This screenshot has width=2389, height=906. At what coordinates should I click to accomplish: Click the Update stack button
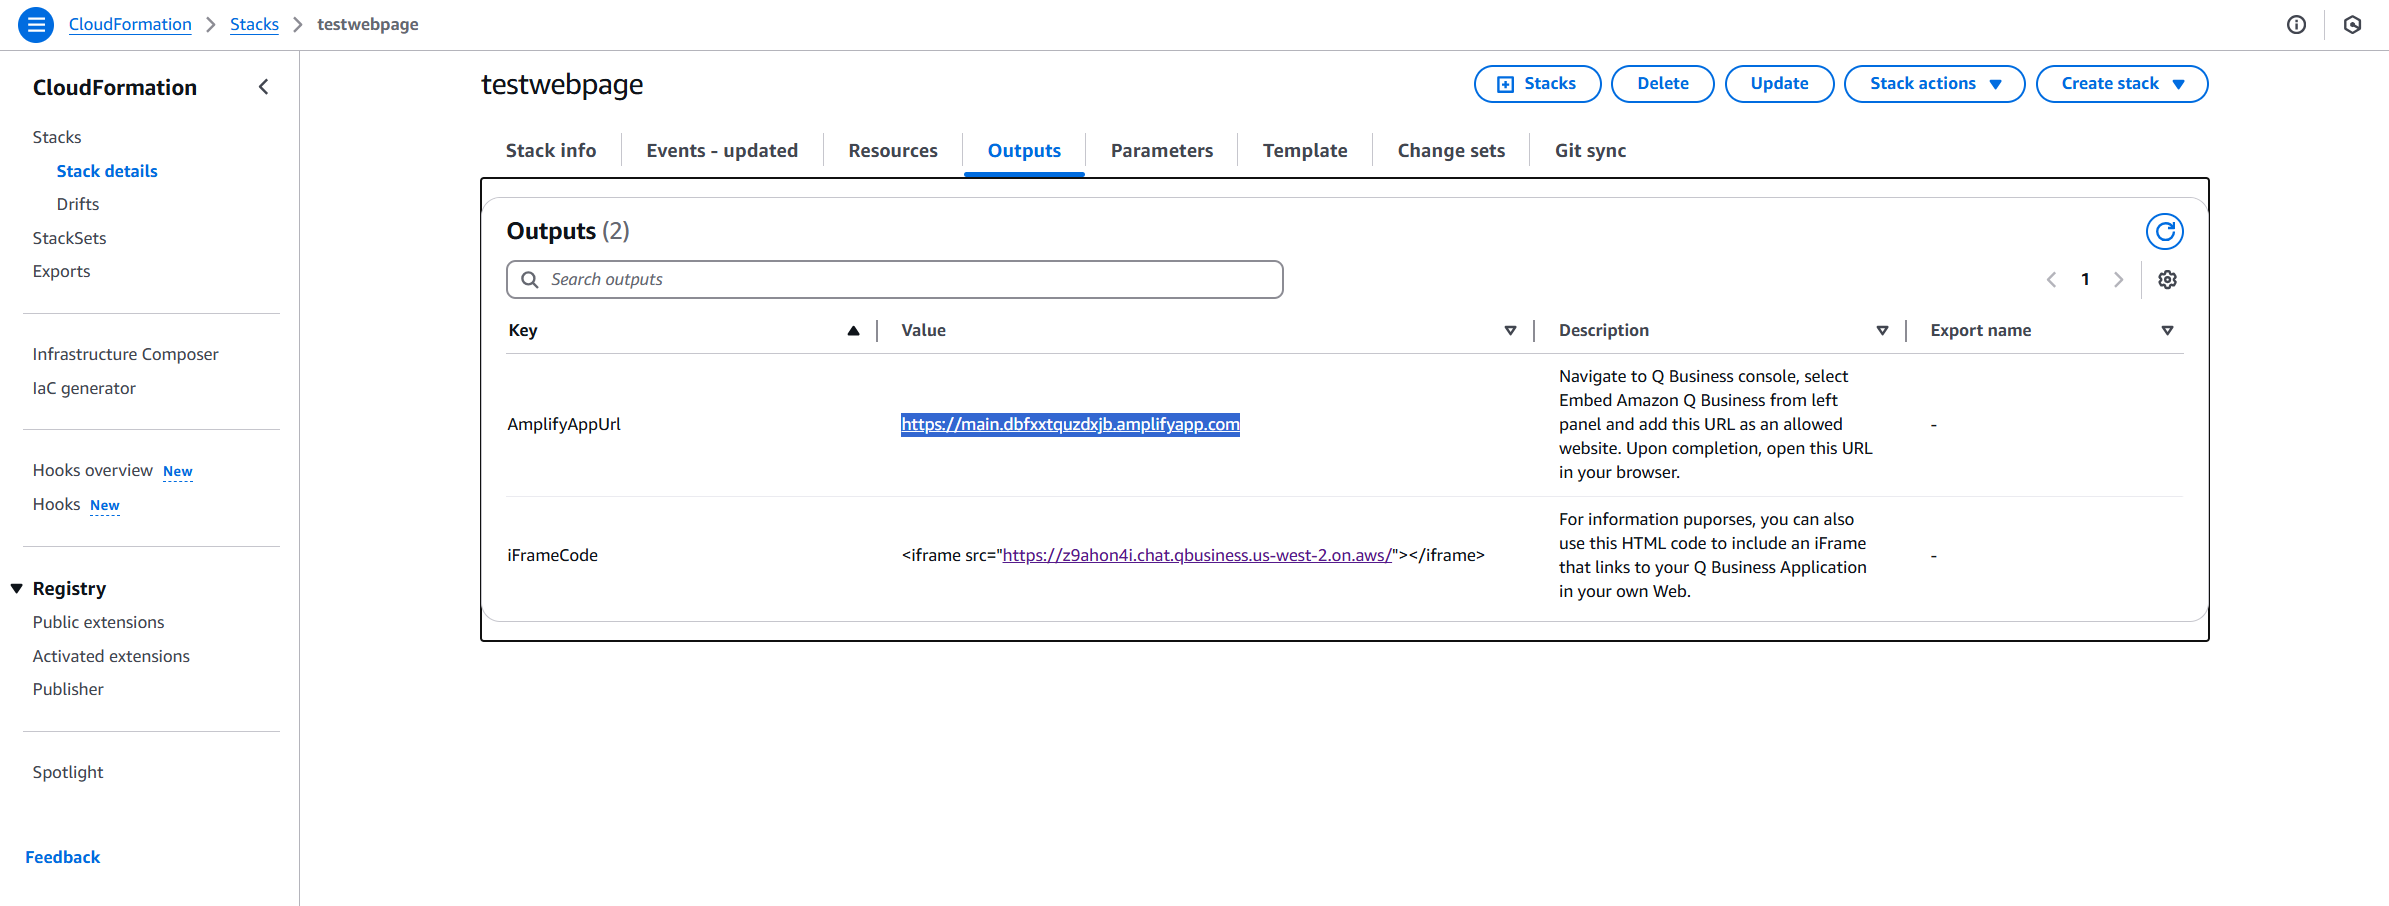point(1779,84)
